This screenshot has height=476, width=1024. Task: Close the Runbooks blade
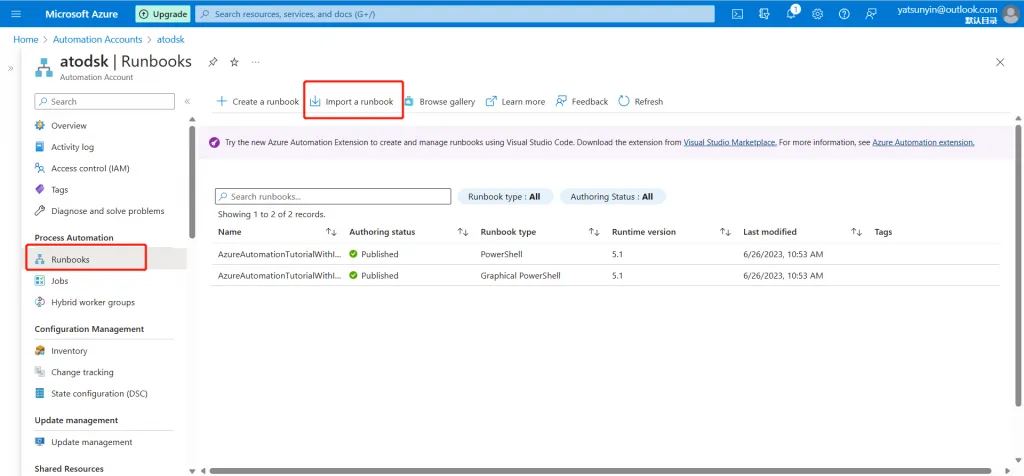pyautogui.click(x=1000, y=62)
